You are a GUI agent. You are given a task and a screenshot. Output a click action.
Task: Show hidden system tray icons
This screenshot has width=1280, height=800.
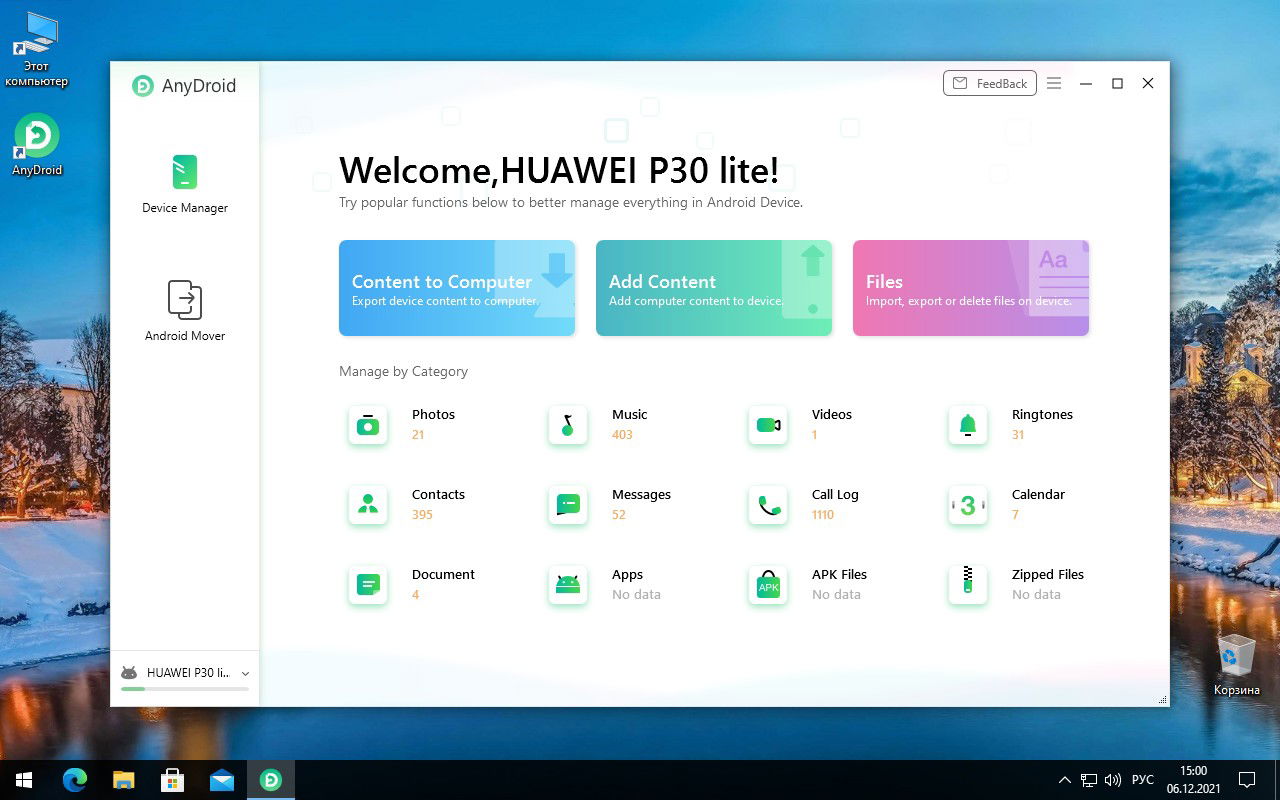pos(1066,780)
